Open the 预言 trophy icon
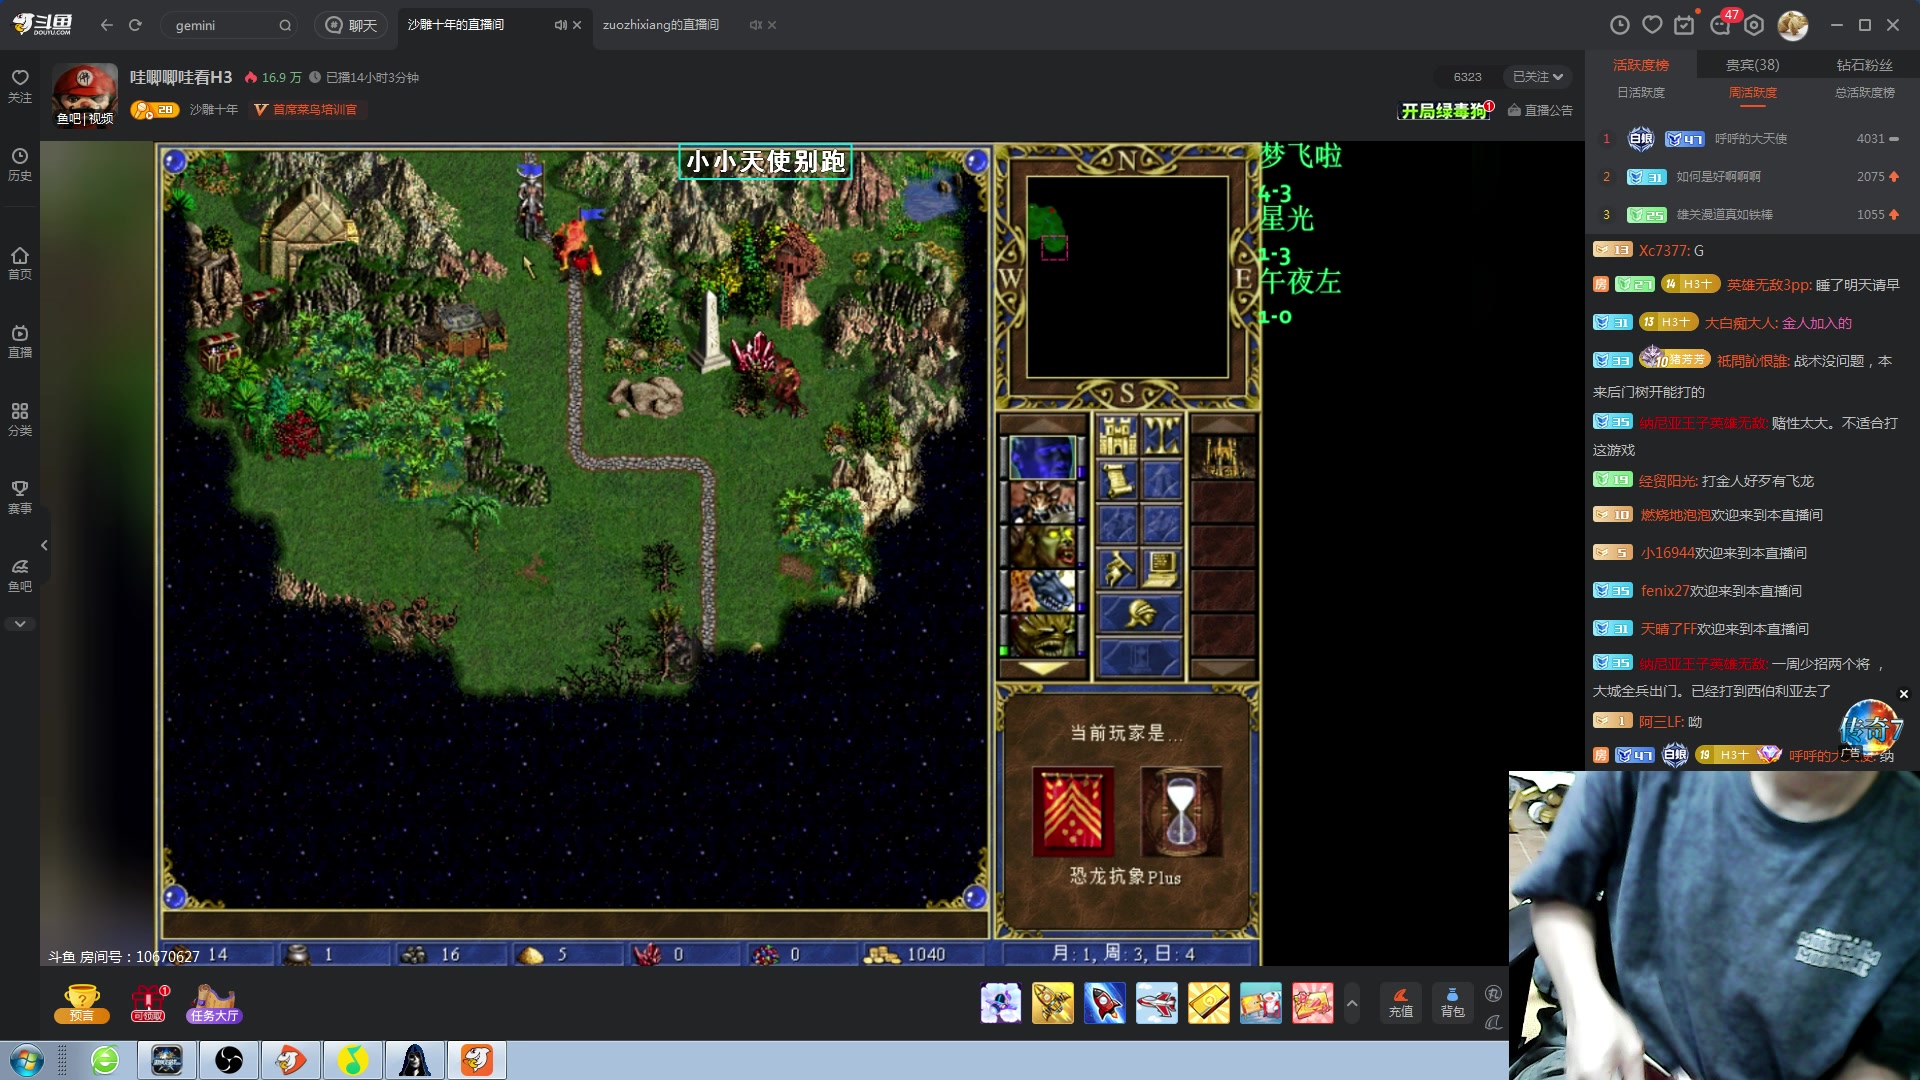 pos(81,1003)
